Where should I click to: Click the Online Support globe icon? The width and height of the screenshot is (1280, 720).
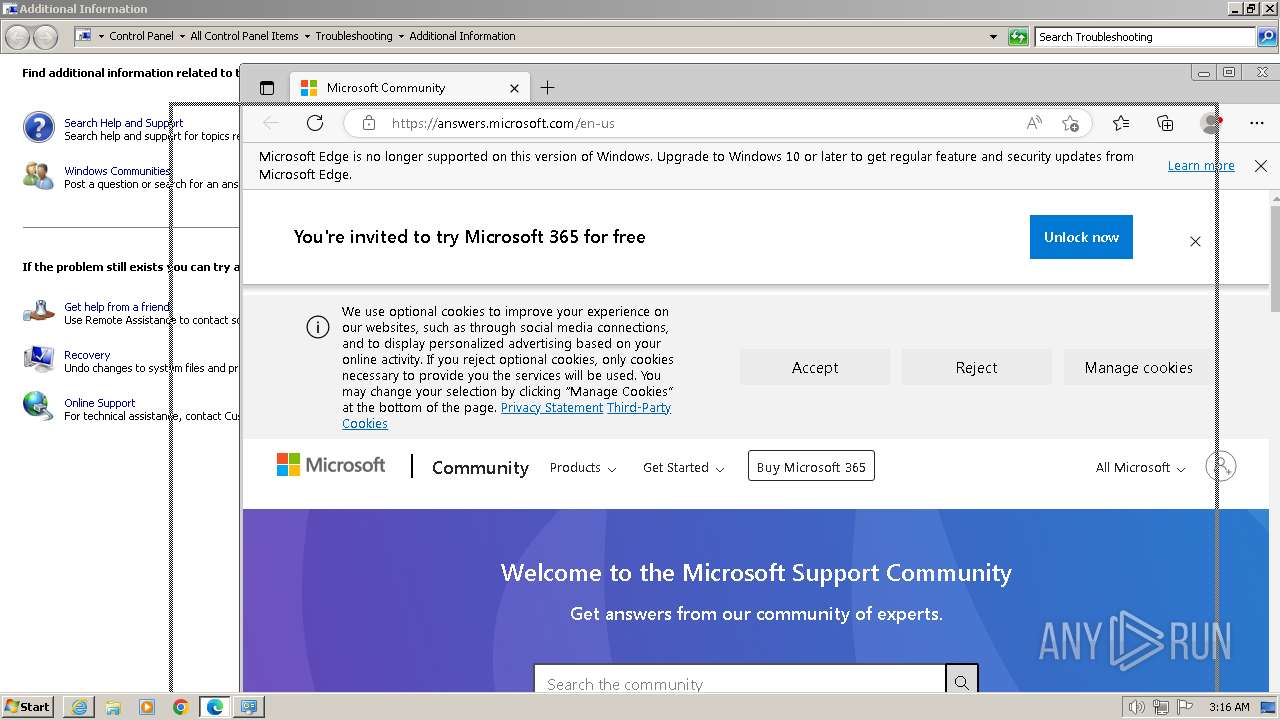coord(39,406)
